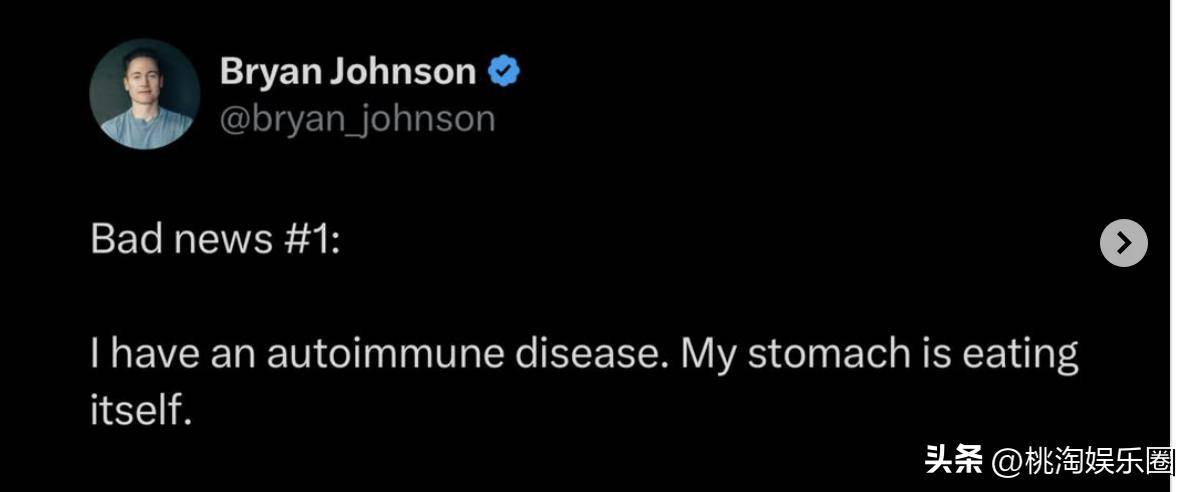Click the word "news" in the first line
Viewport: 1192px width, 492px height.
click(224, 240)
